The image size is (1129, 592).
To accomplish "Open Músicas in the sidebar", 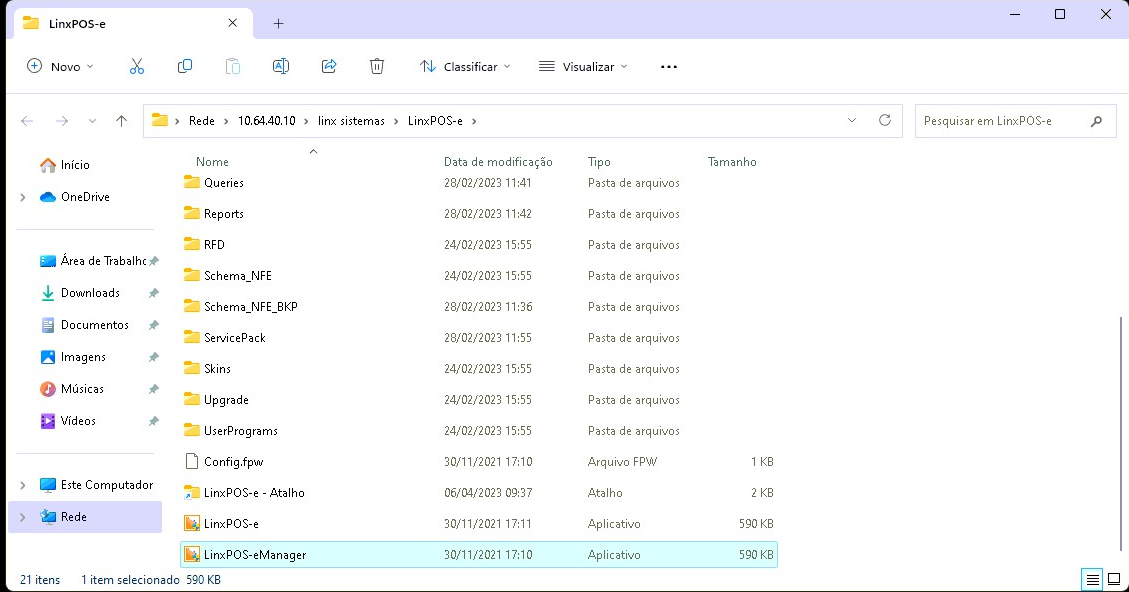I will tap(72, 389).
